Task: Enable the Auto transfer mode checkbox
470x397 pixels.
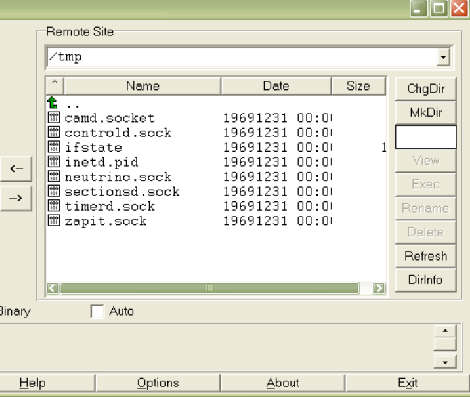Action: coord(97,311)
